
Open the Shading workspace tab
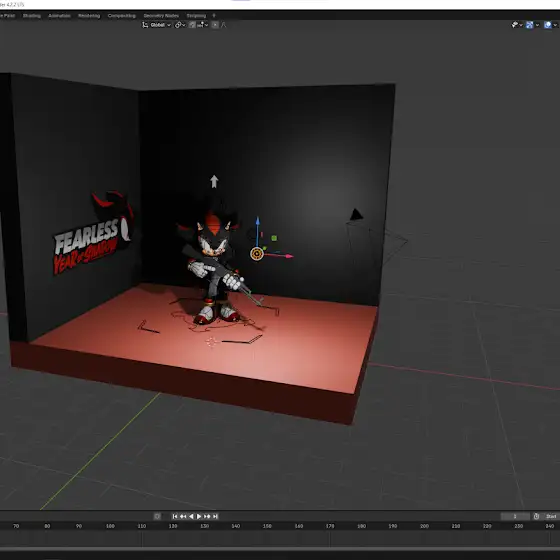pyautogui.click(x=32, y=16)
